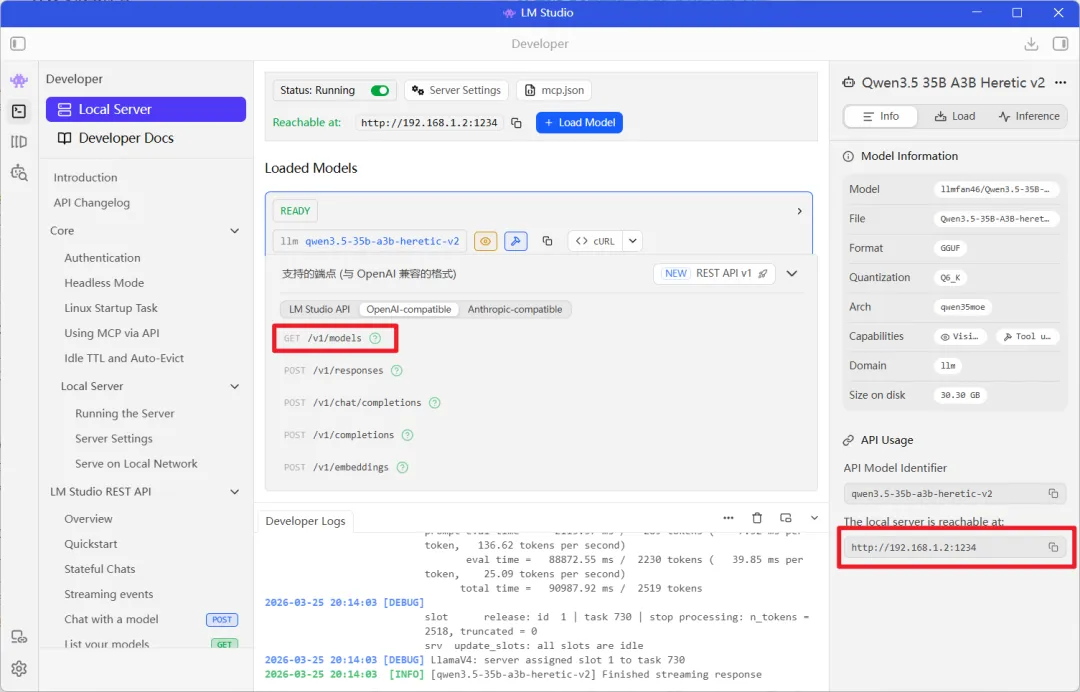Open My Models library icon in sidebar
The image size is (1080, 692).
point(19,142)
